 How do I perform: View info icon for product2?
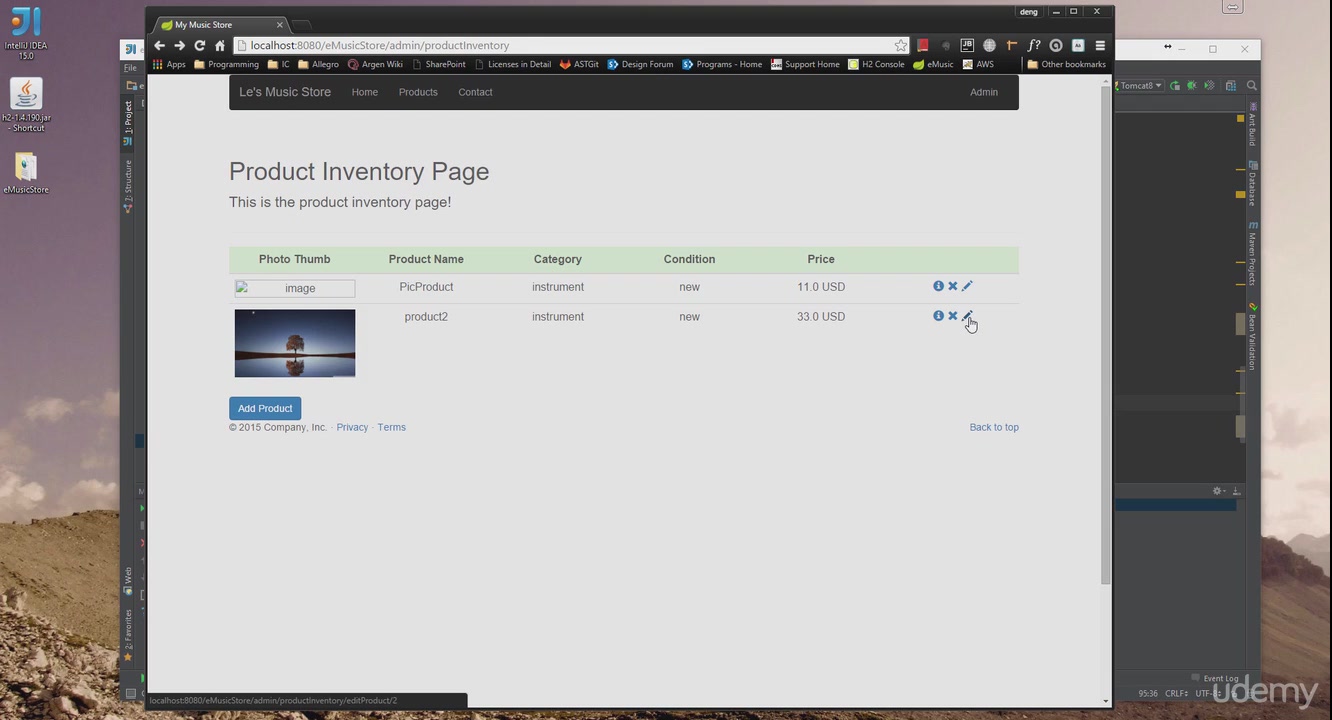pyautogui.click(x=938, y=316)
